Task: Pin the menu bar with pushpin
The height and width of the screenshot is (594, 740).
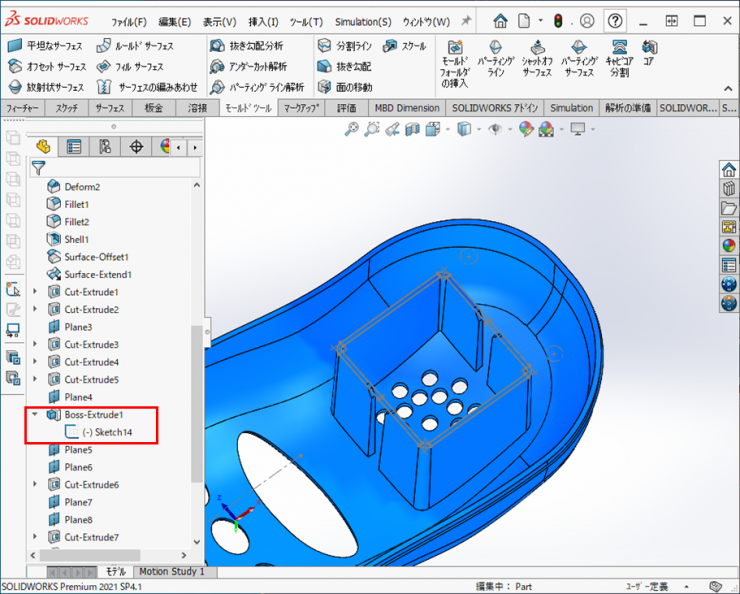Action: (466, 21)
